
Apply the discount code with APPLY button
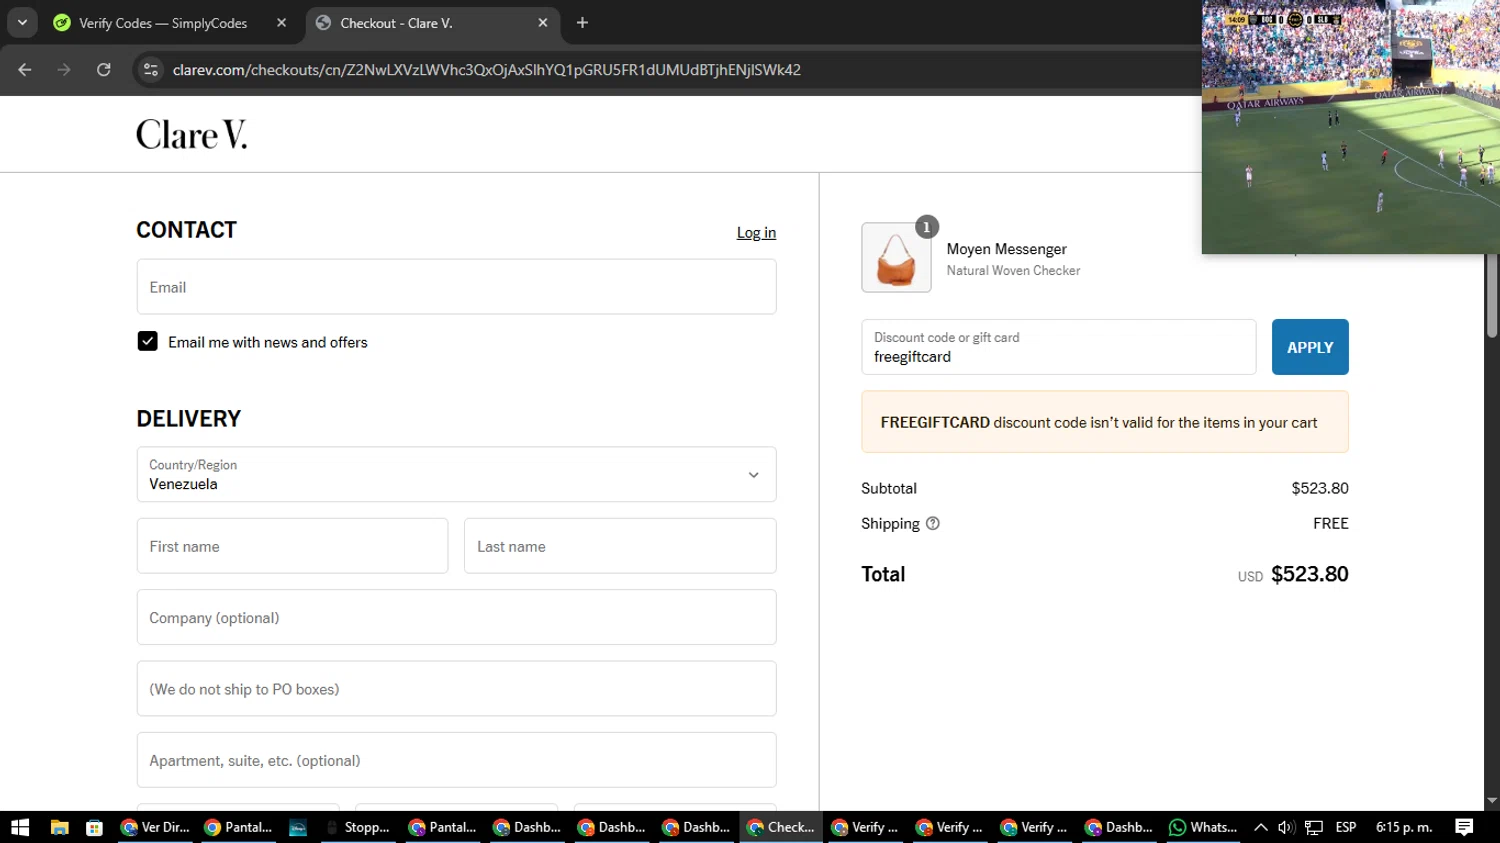(x=1310, y=347)
